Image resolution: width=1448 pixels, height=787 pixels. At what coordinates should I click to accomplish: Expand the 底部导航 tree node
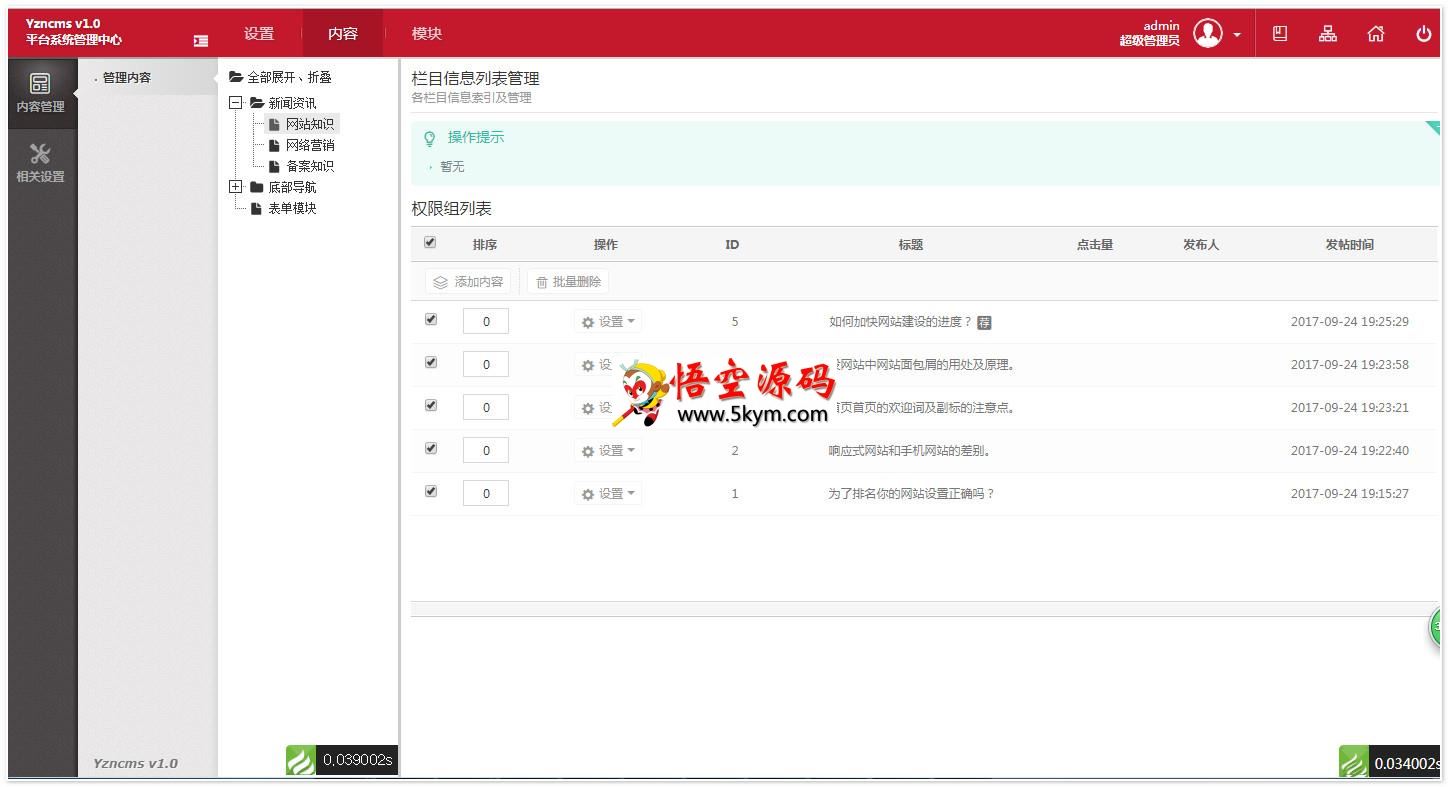236,186
